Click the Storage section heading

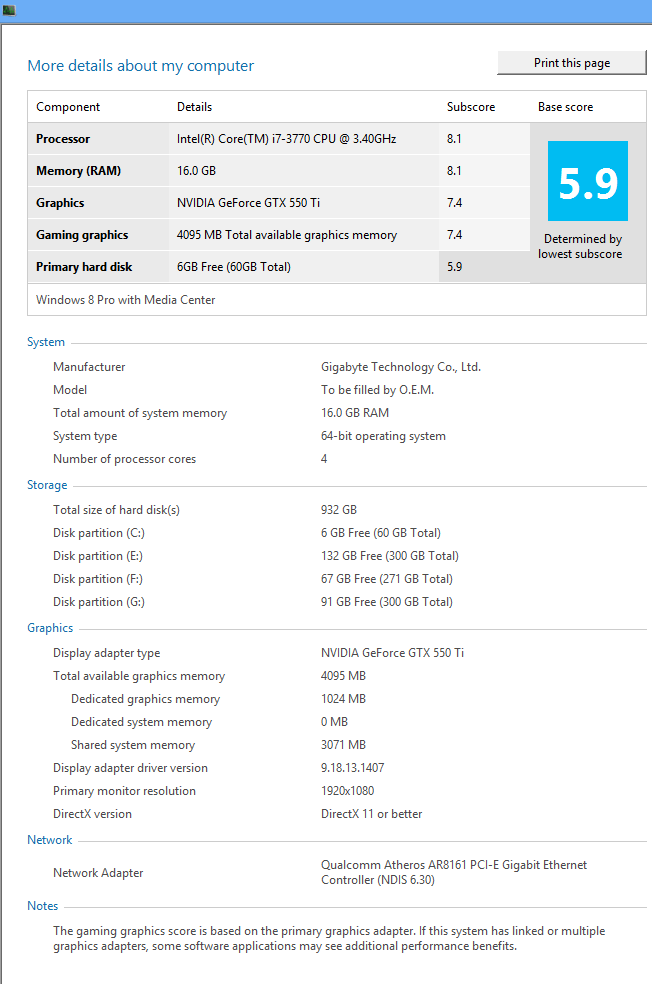click(x=47, y=485)
